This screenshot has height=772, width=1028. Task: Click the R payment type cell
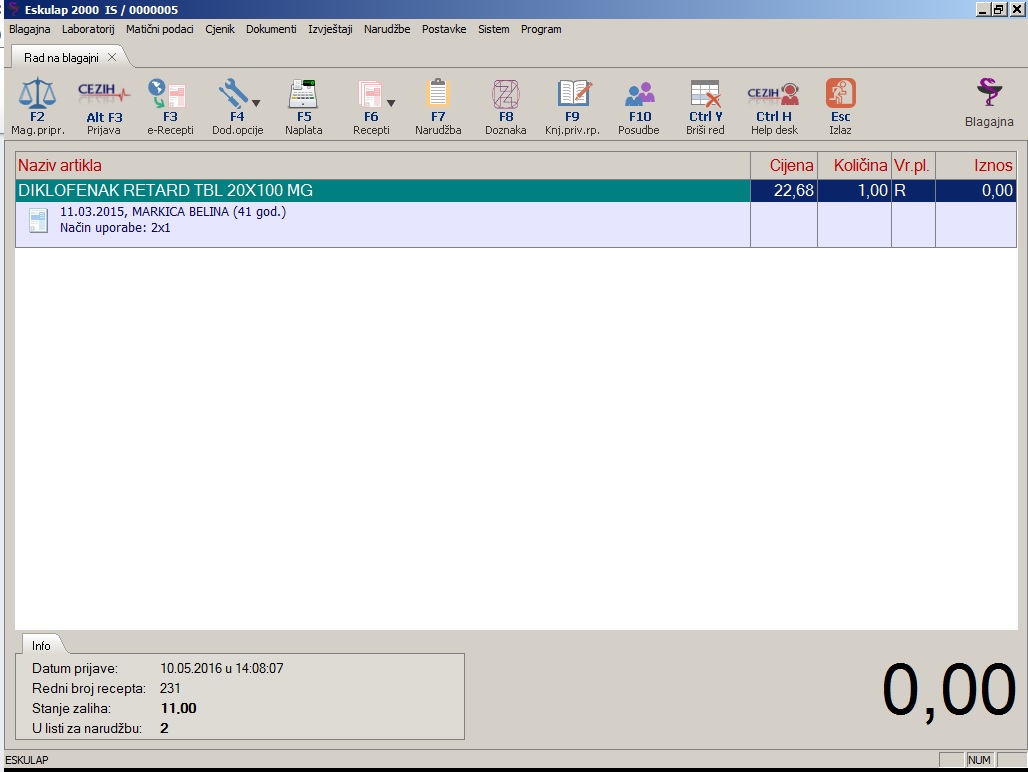click(913, 190)
